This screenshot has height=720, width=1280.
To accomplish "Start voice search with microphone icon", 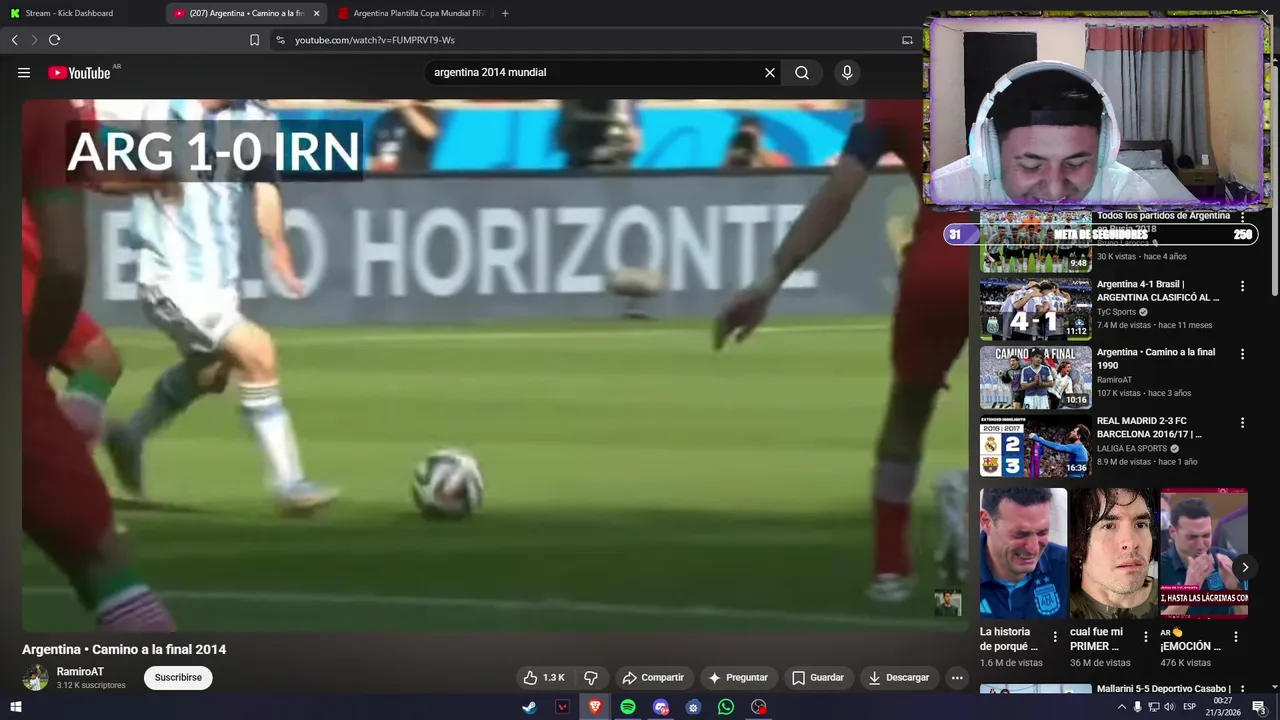I will [847, 73].
